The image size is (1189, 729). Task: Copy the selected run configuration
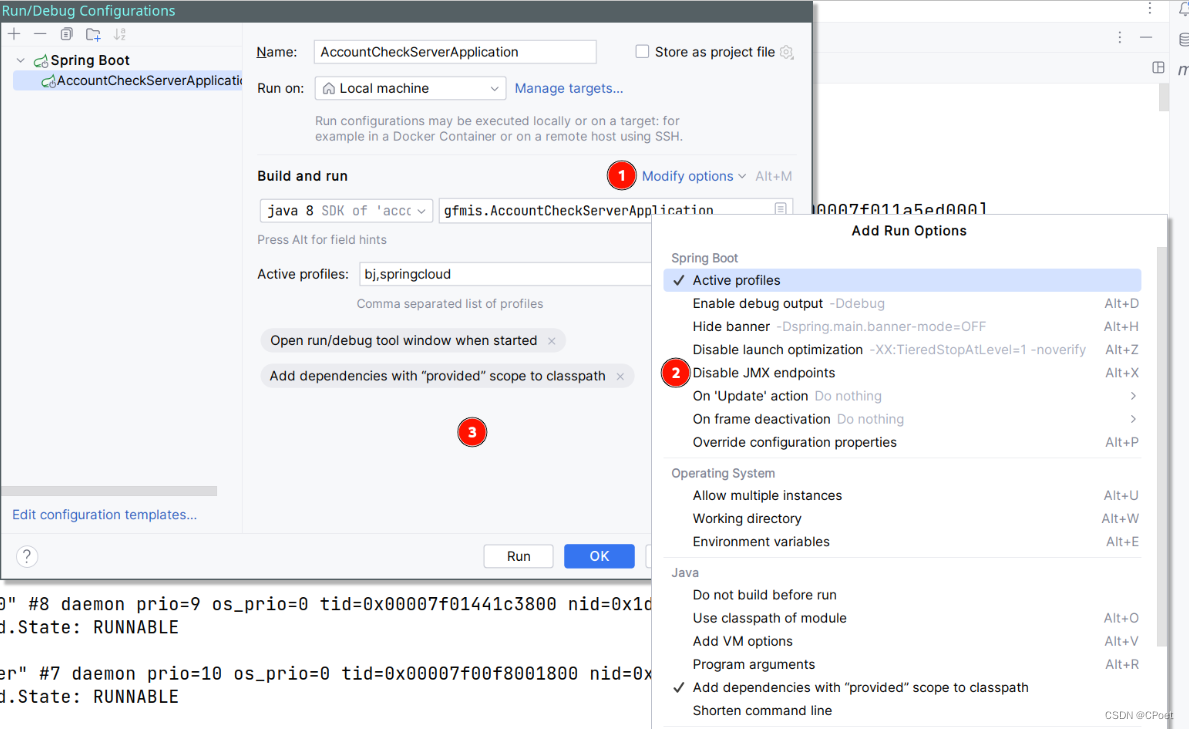(x=67, y=34)
